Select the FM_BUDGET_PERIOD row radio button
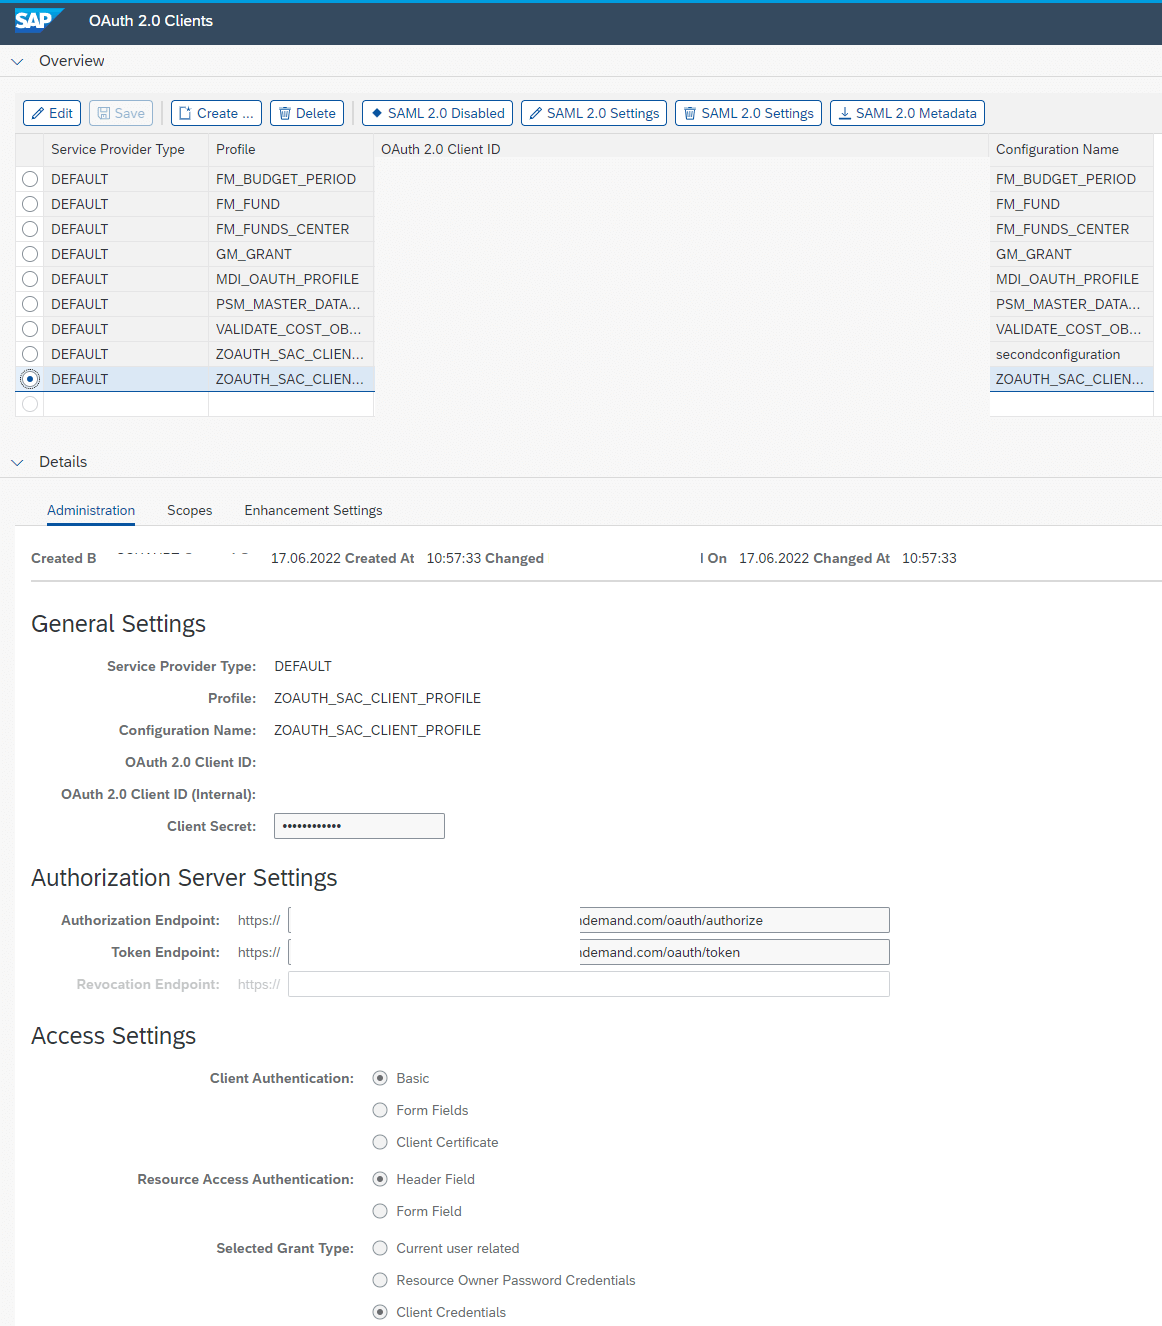 [x=30, y=179]
